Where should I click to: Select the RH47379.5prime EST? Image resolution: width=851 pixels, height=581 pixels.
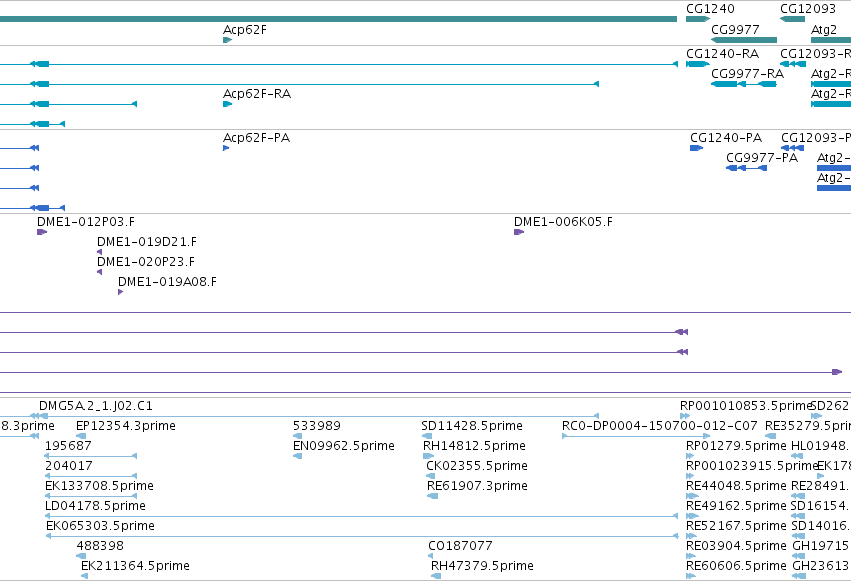[x=436, y=576]
